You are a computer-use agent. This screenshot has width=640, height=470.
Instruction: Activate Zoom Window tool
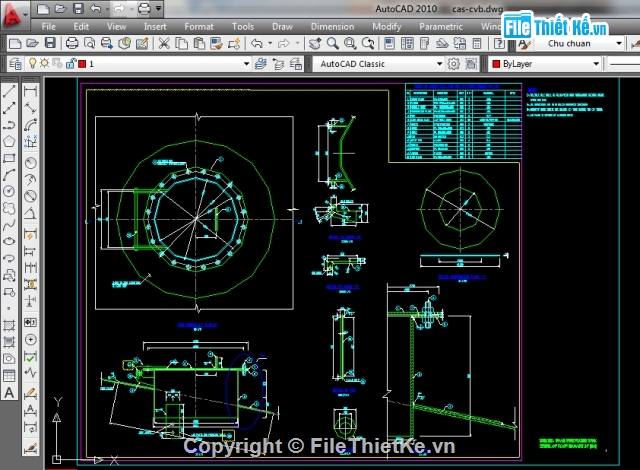(350, 43)
